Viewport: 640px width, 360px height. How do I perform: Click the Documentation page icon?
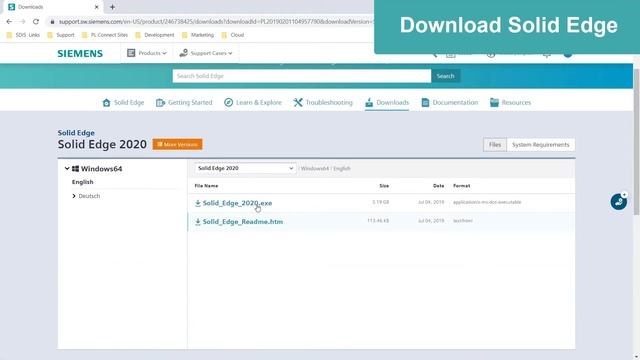click(x=425, y=102)
